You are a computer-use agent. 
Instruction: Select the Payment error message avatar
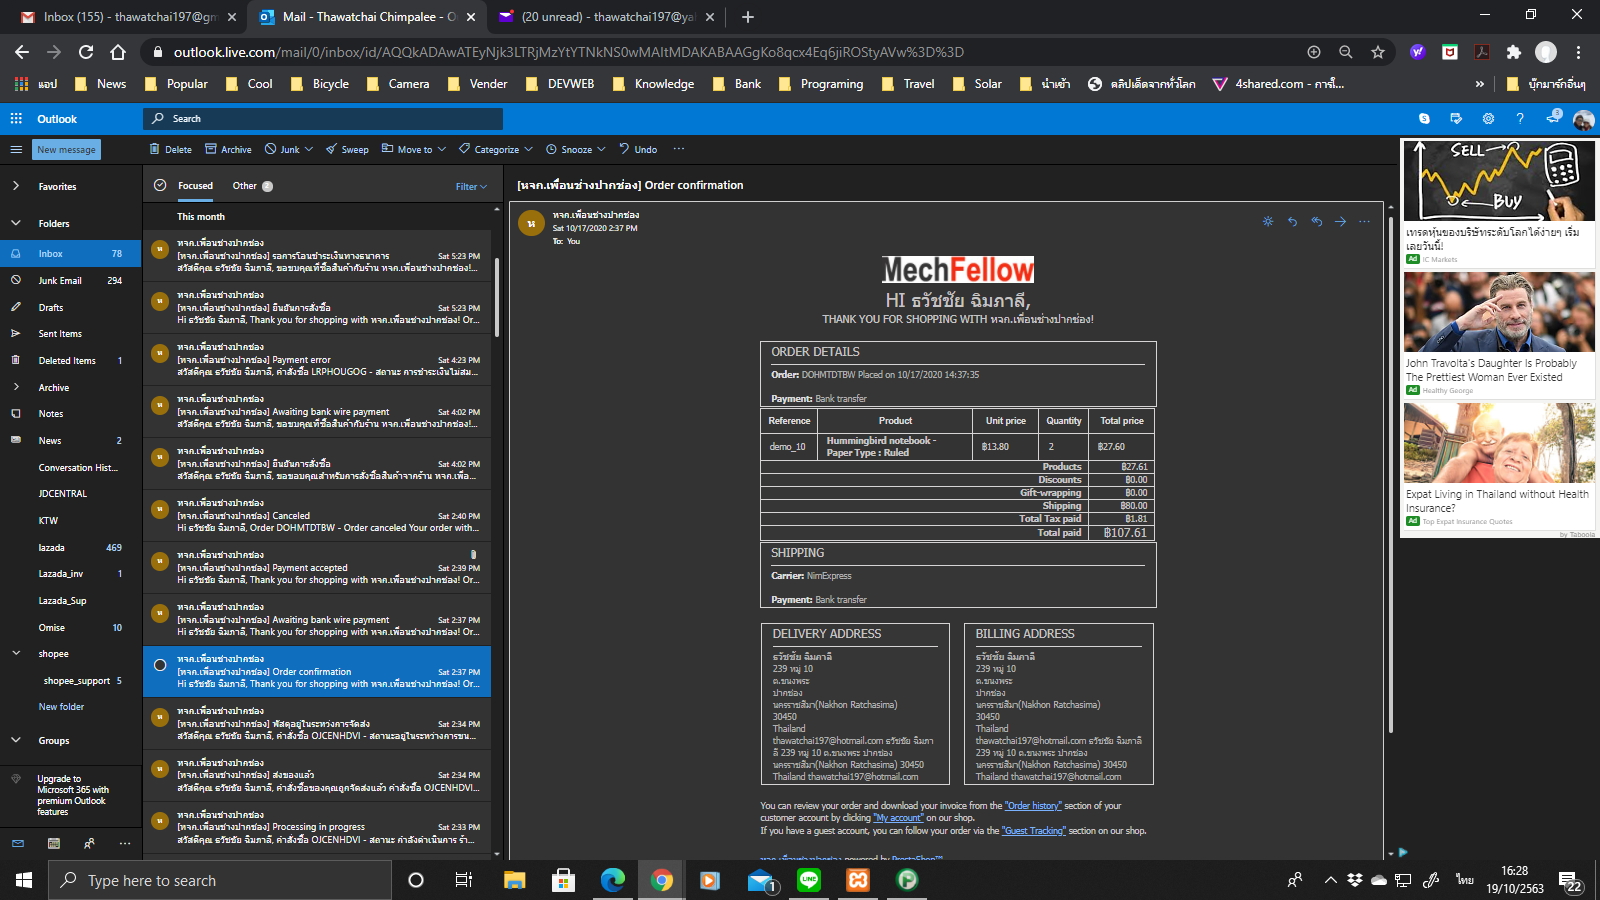click(x=160, y=353)
